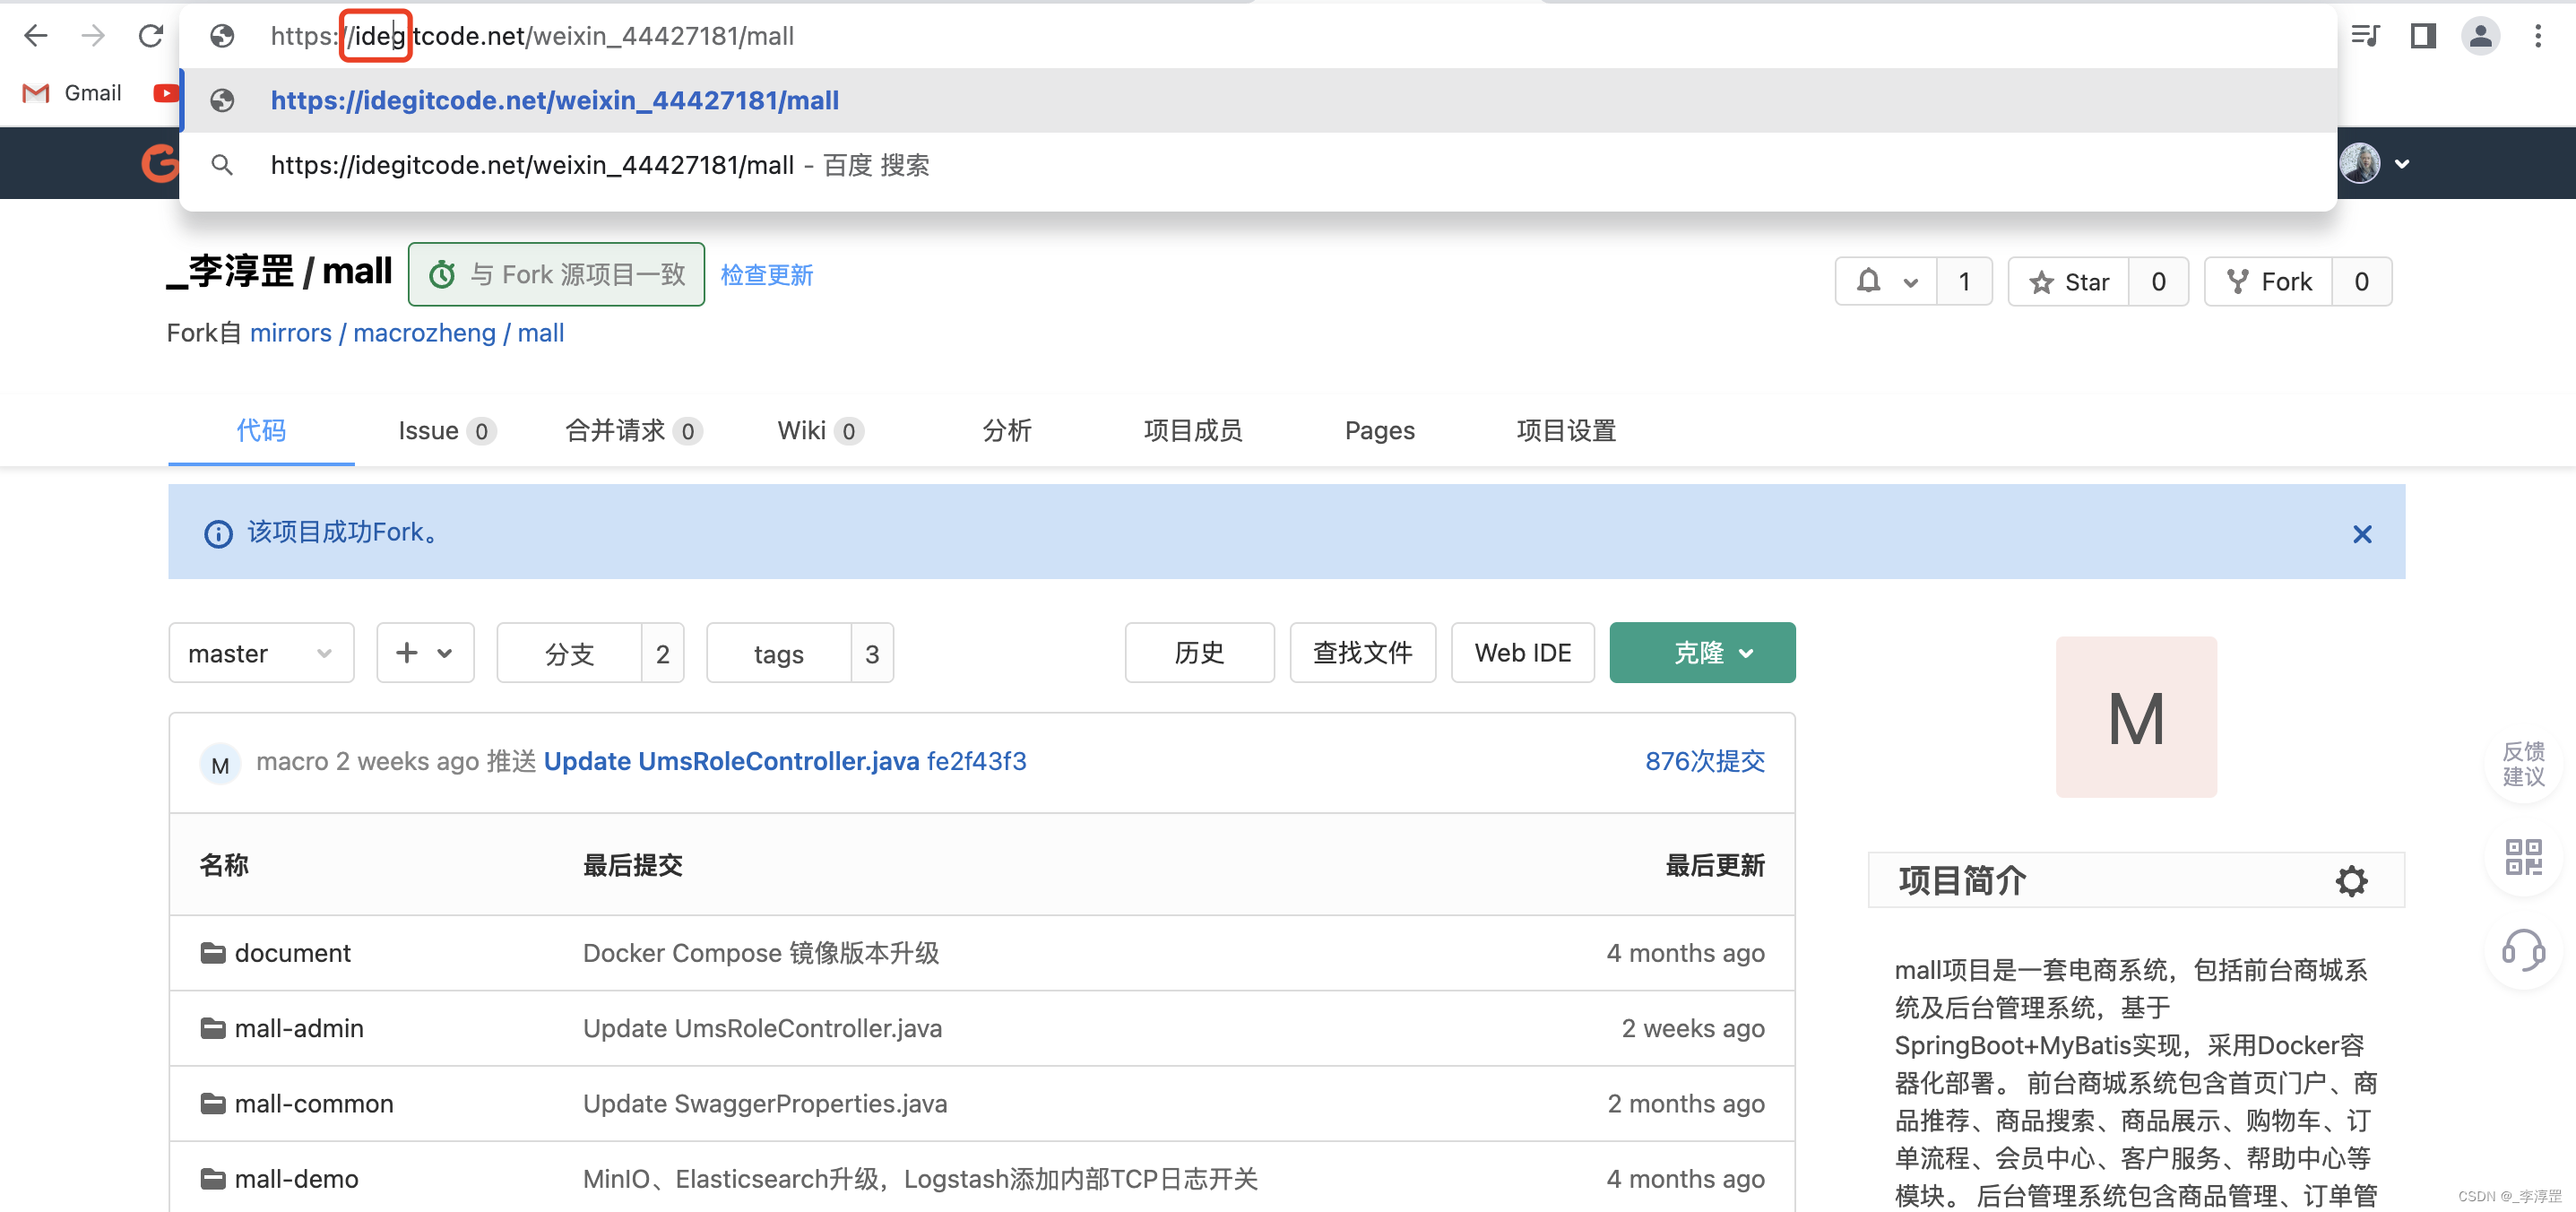
Task: Click the watcher count 1
Action: (1964, 281)
